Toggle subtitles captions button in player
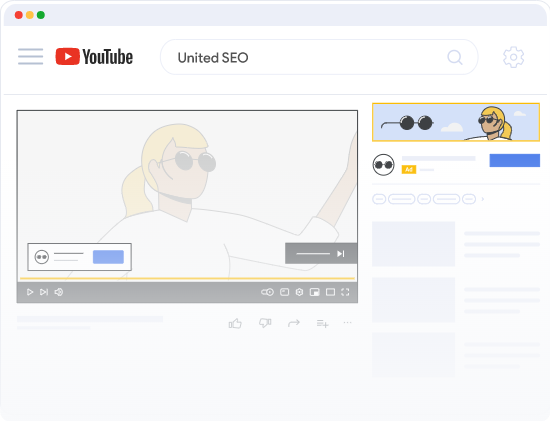 coord(284,292)
